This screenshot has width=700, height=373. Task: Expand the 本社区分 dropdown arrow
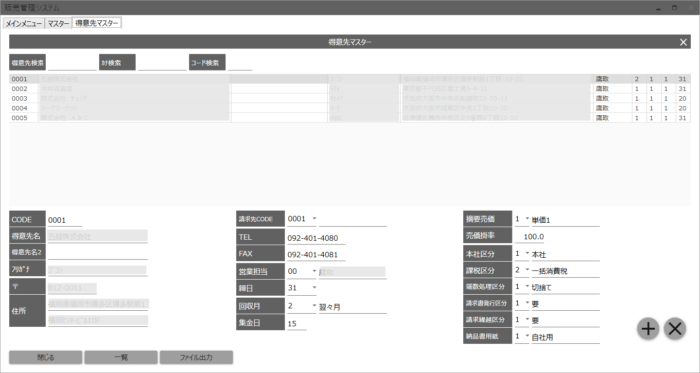click(x=527, y=253)
